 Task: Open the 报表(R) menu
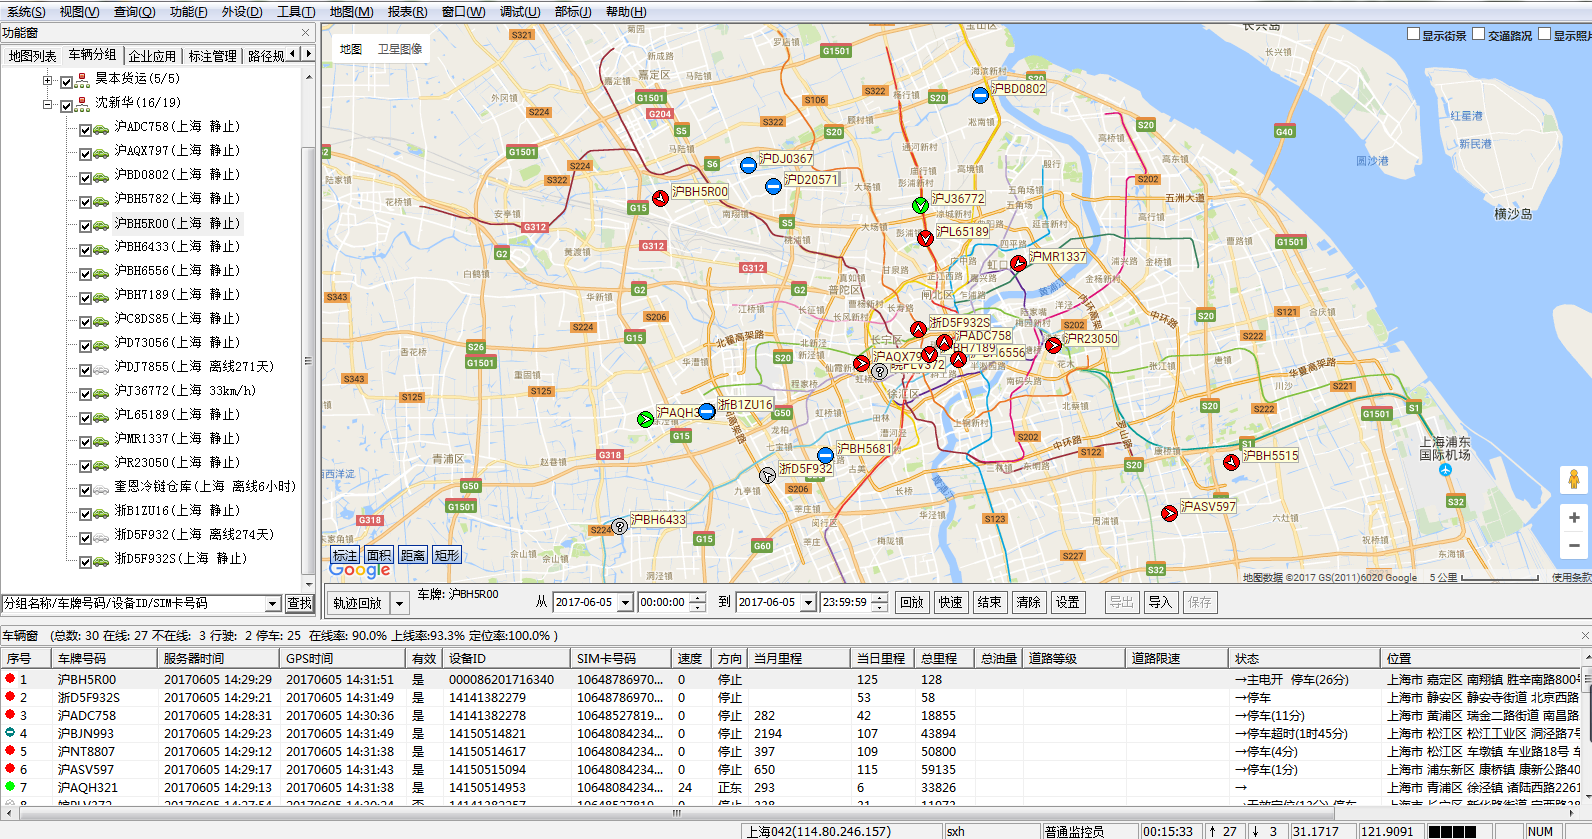[x=407, y=12]
